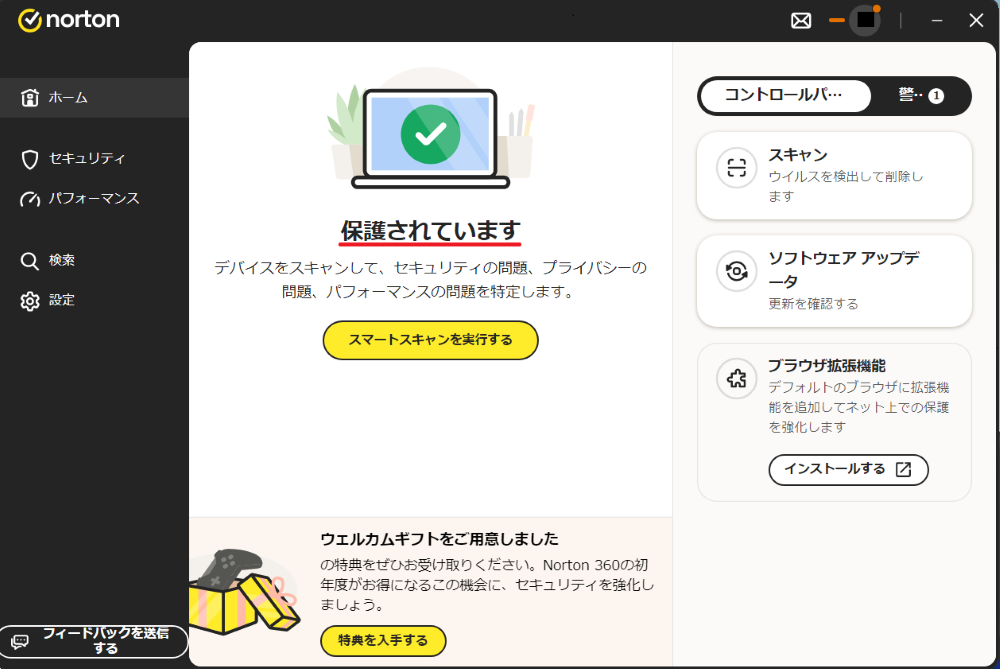Click the speedometer performance icon
The height and width of the screenshot is (669, 1000).
click(x=29, y=199)
